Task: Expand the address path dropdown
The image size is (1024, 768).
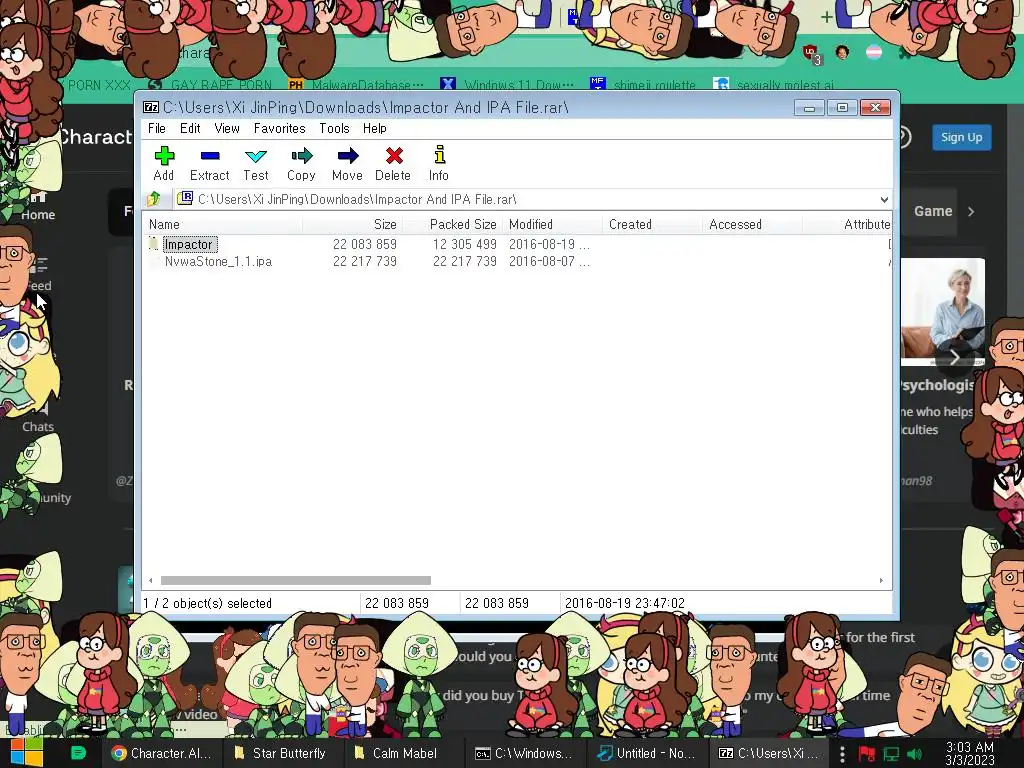Action: 884,199
